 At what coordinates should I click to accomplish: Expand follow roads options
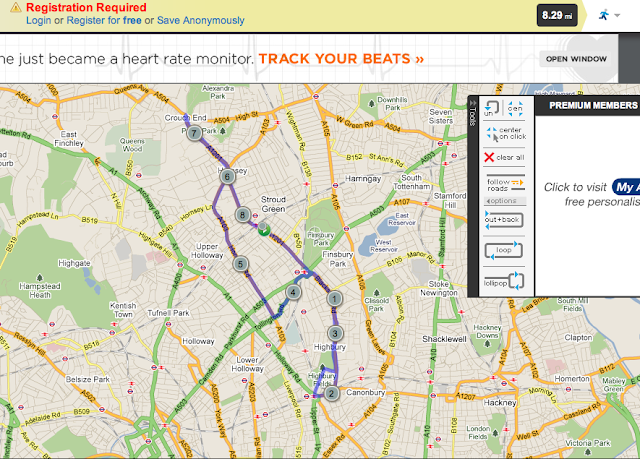point(505,201)
